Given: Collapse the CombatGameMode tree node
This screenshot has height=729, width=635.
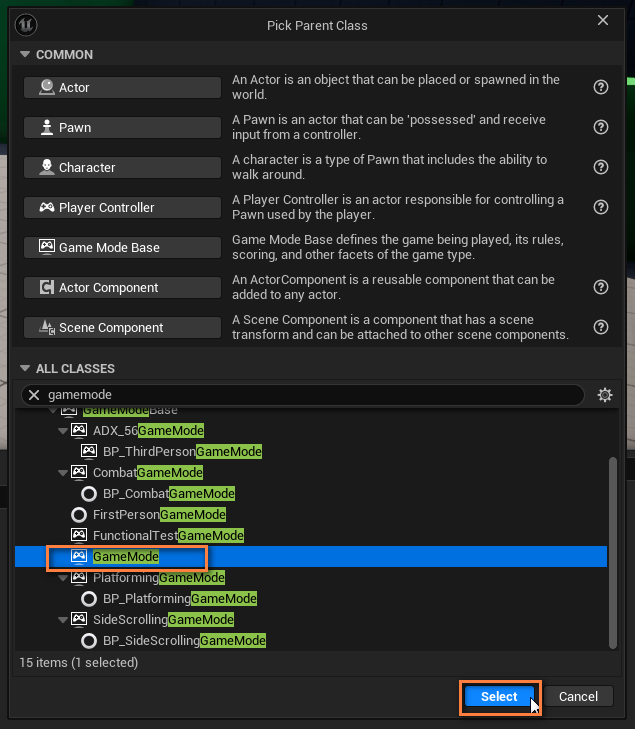Looking at the screenshot, I should [63, 473].
